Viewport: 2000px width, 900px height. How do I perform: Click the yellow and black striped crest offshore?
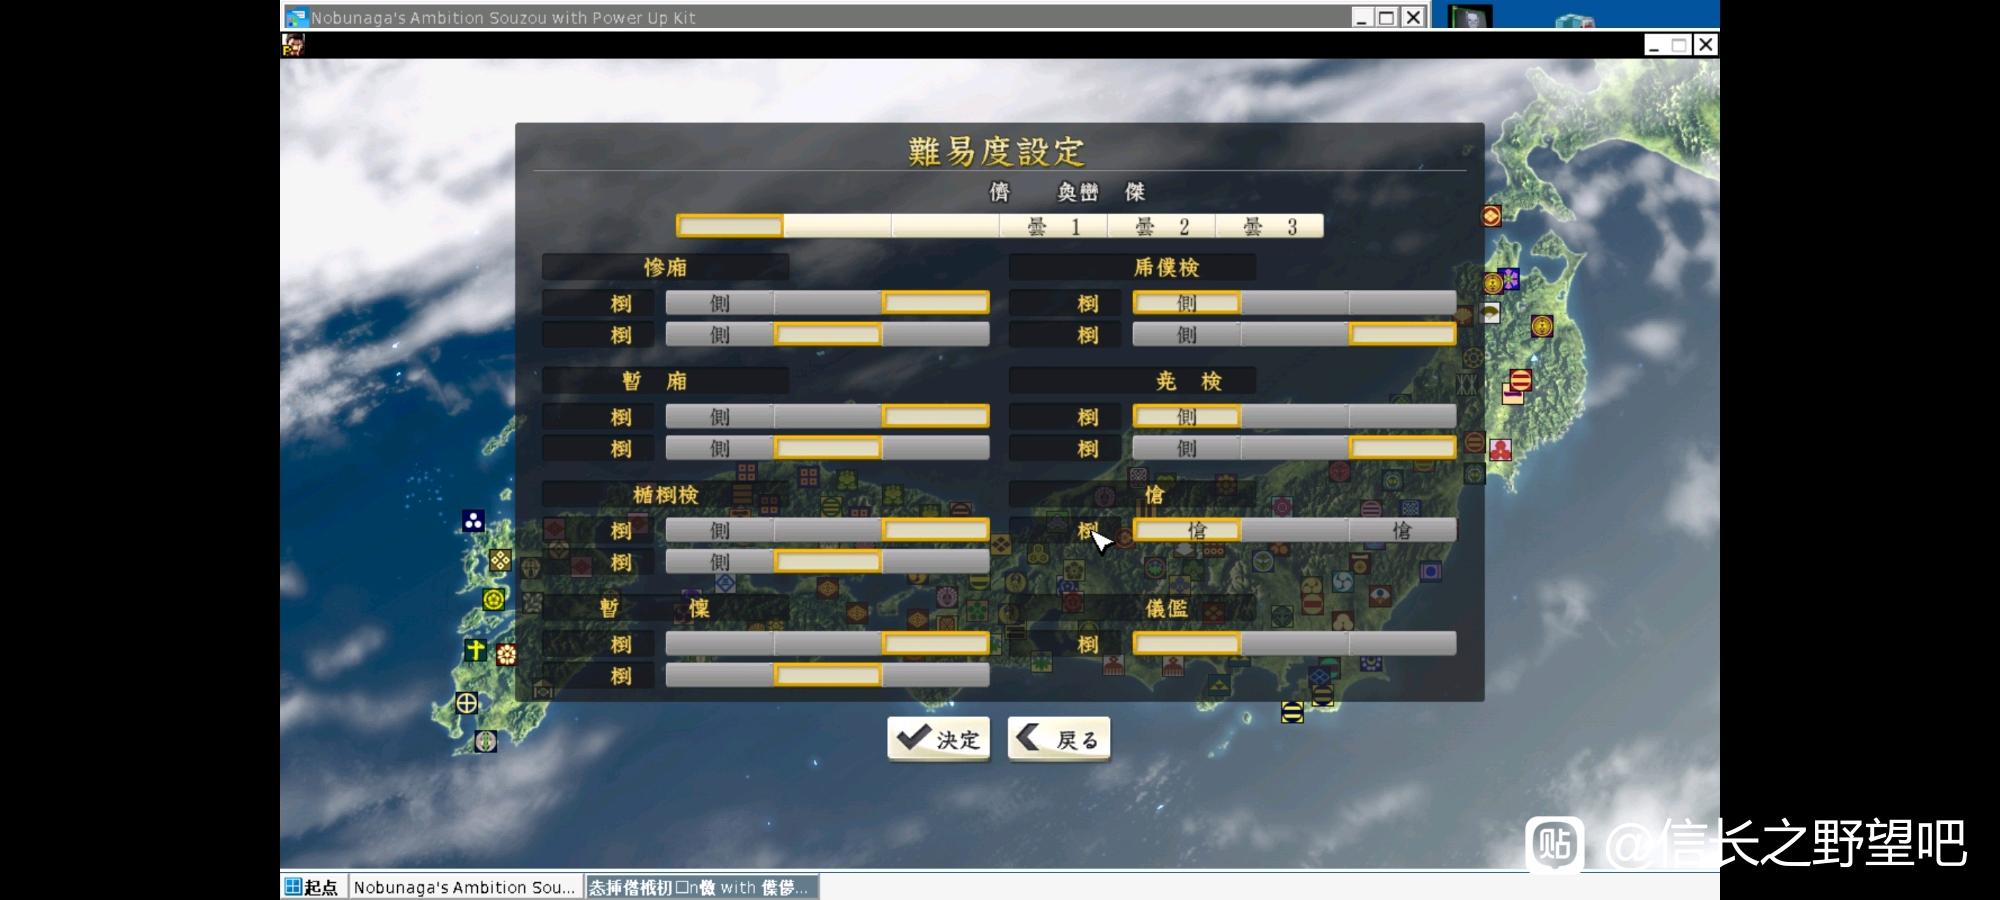[1292, 712]
